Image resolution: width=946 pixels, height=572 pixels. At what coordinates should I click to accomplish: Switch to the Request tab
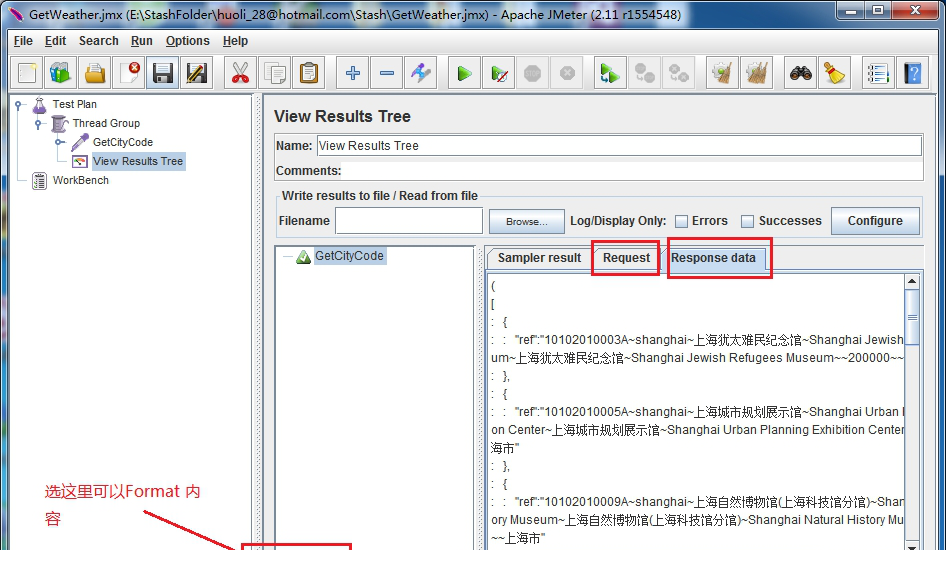(626, 258)
